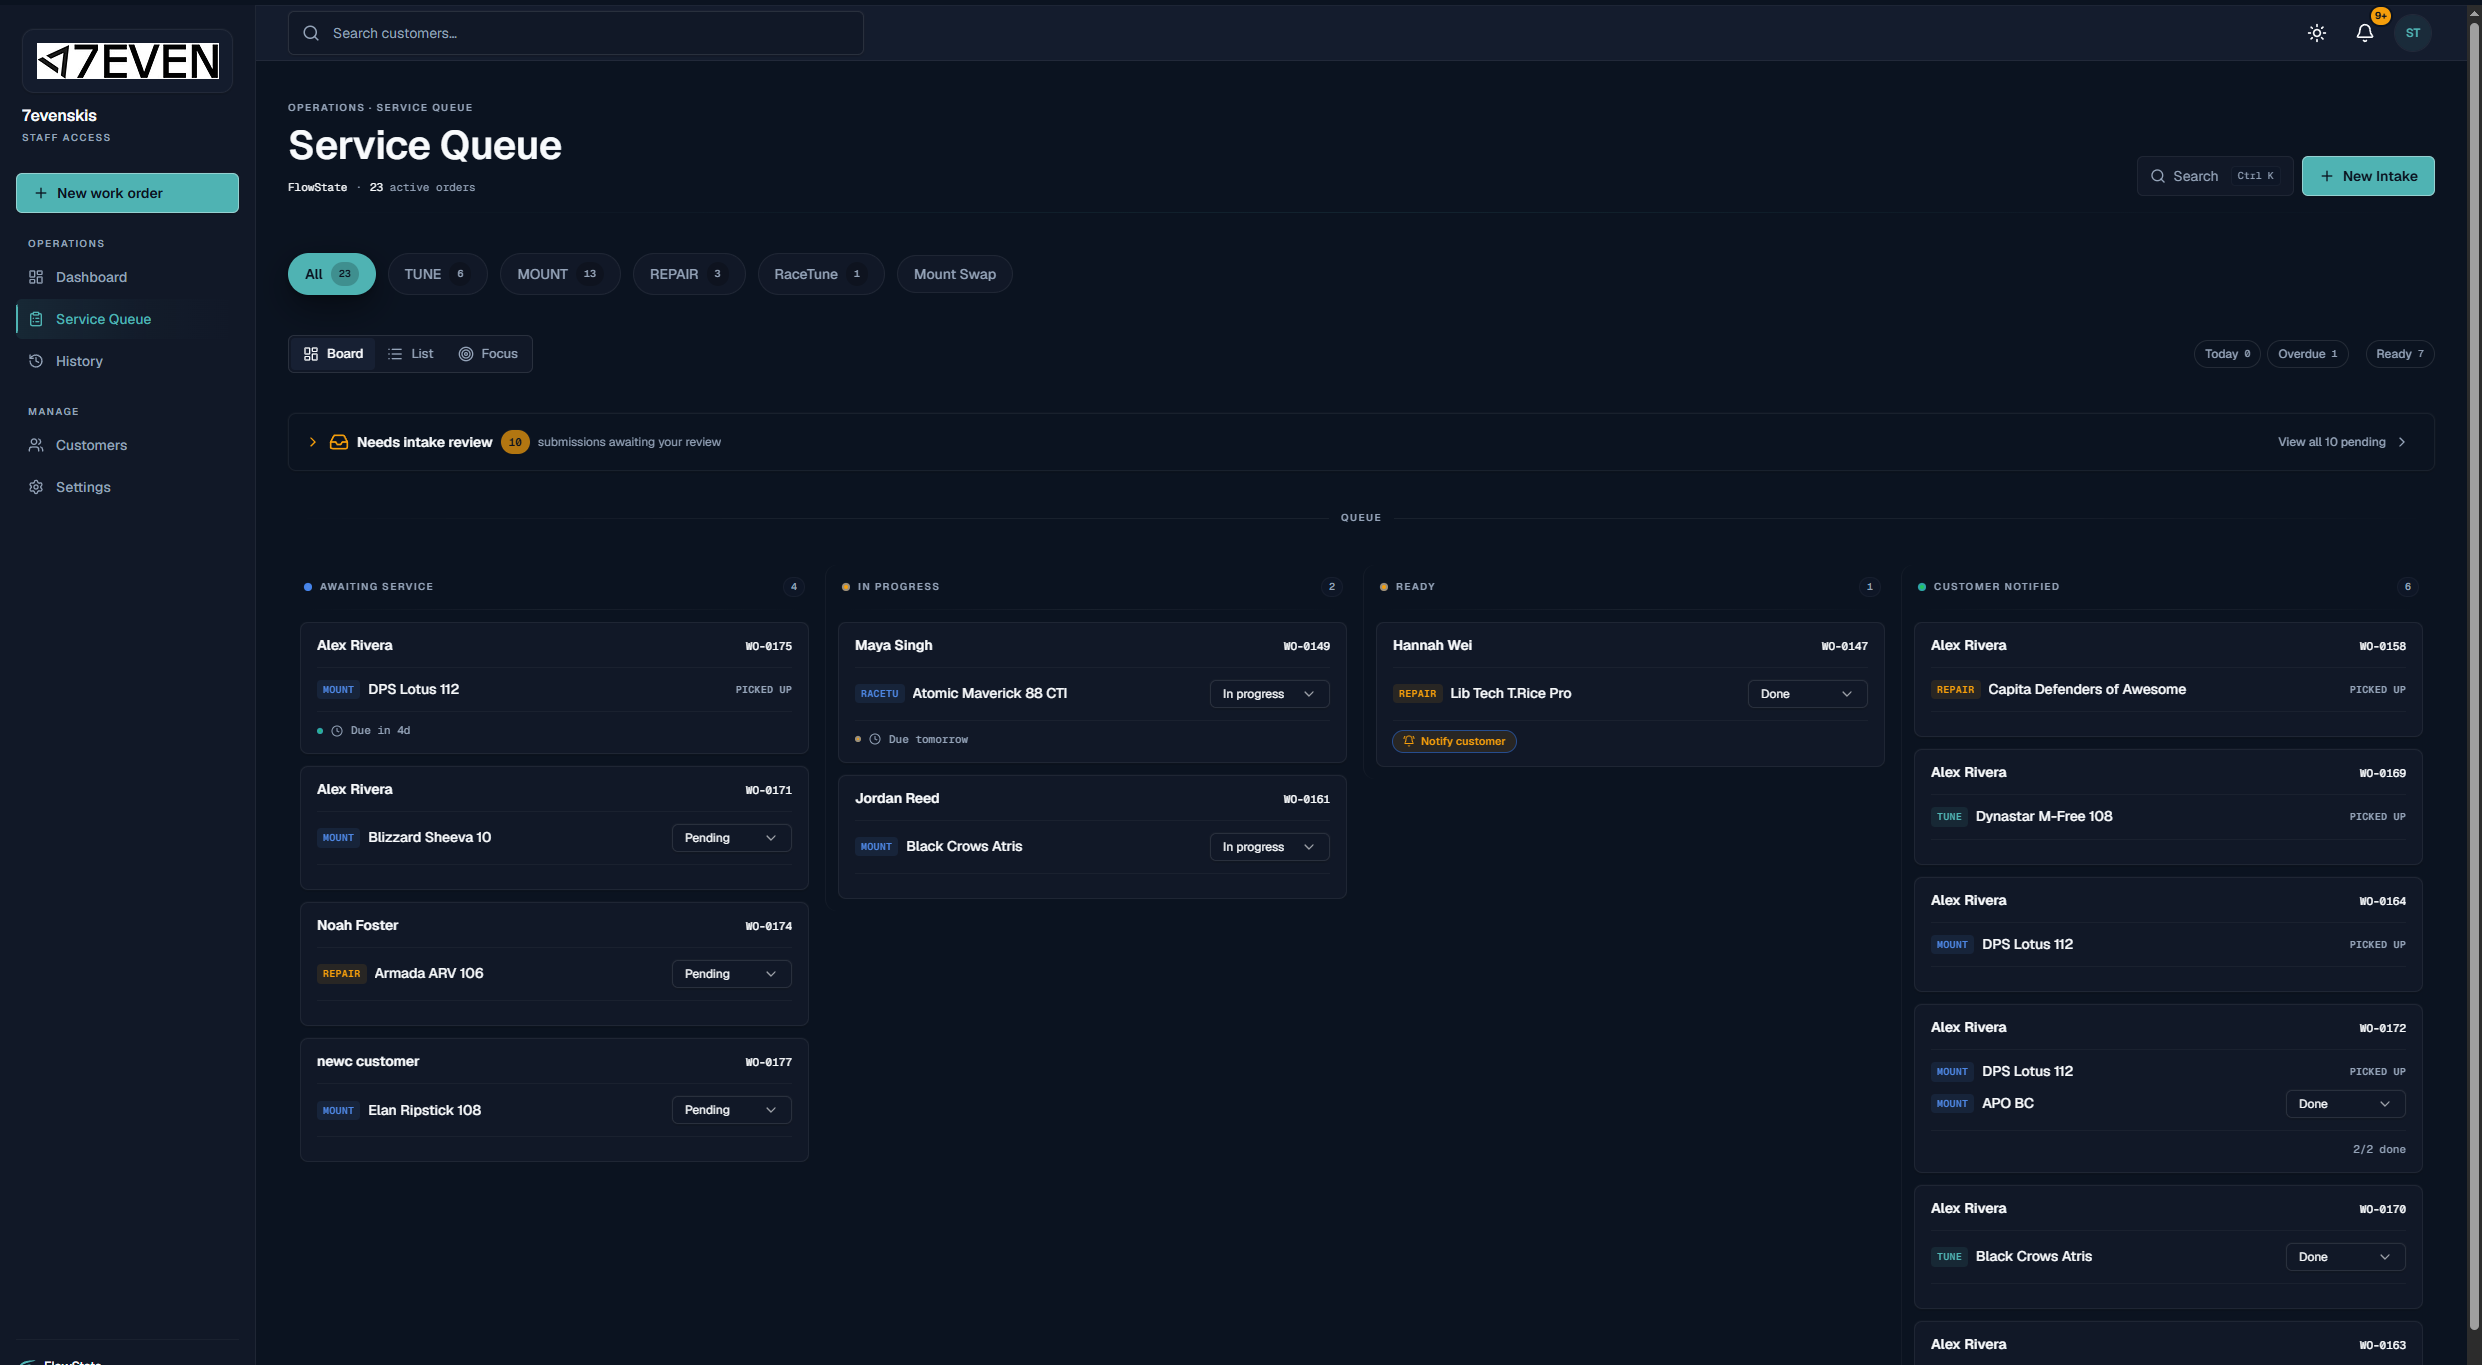This screenshot has height=1365, width=2482.
Task: Select the TUNE filter tab
Action: pos(437,274)
